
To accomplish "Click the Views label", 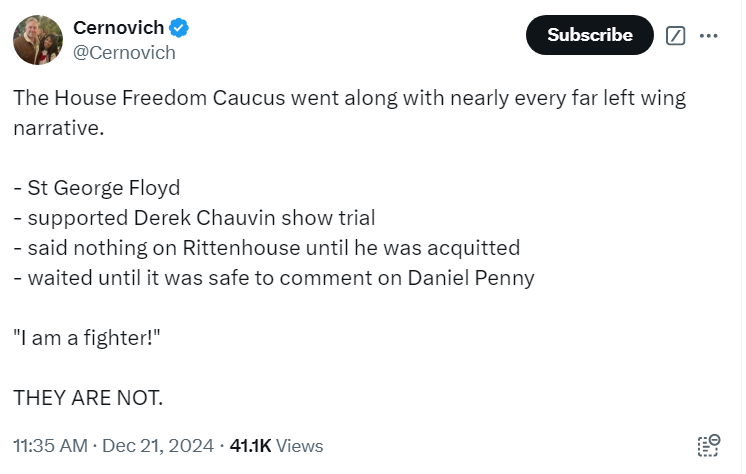I will pyautogui.click(x=301, y=448).
